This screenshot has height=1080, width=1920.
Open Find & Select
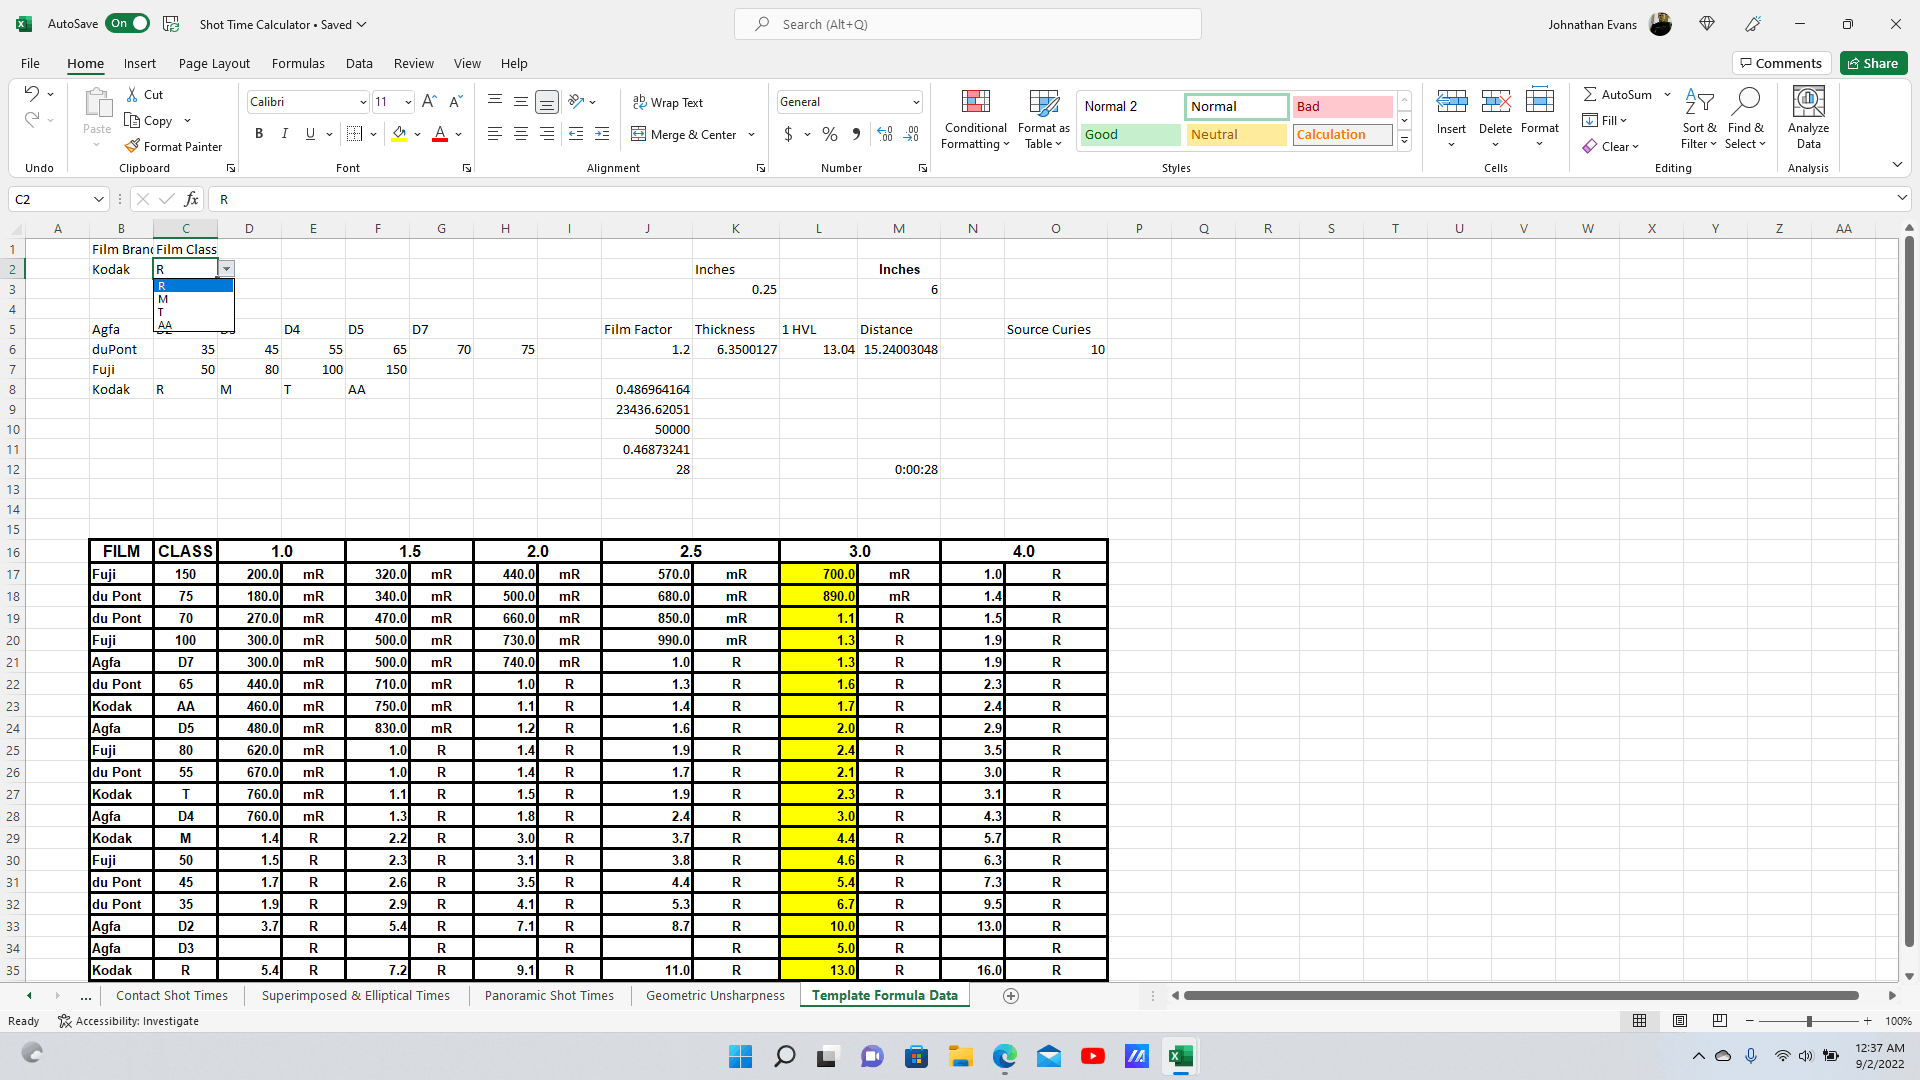click(x=1745, y=120)
